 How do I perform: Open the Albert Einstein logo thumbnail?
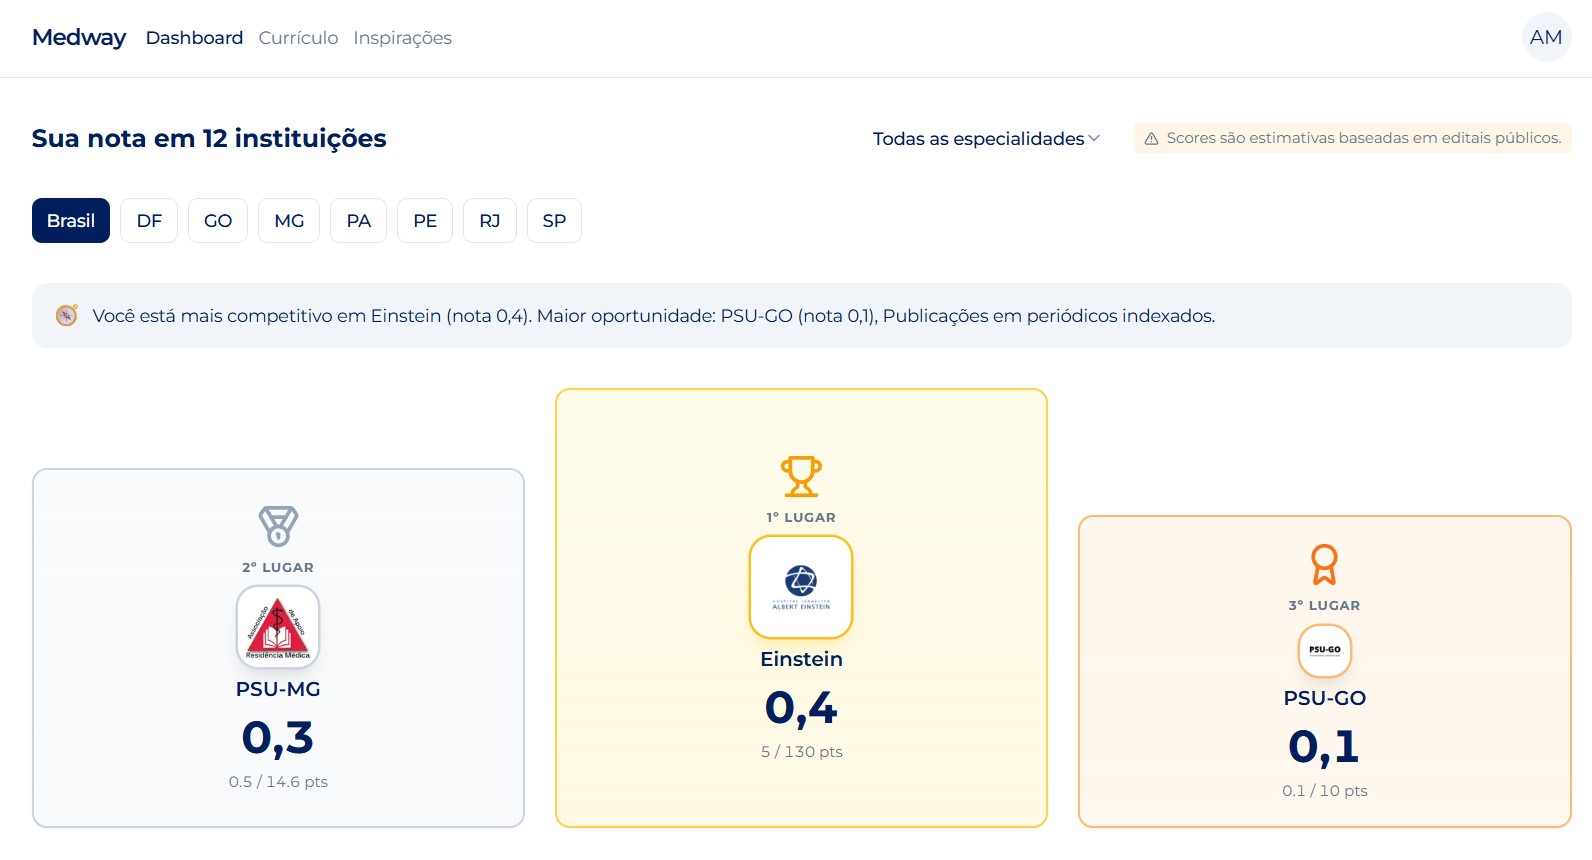[x=801, y=587]
